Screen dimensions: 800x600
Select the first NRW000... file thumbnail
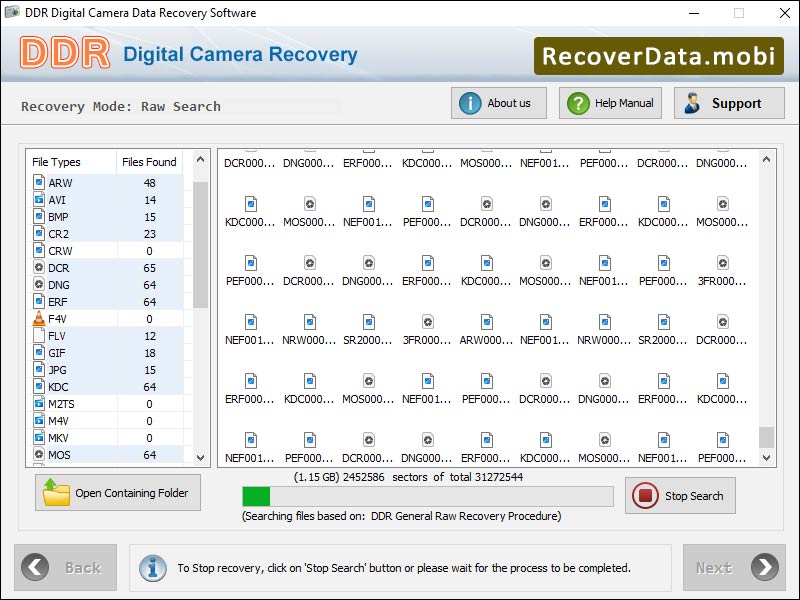(x=309, y=329)
